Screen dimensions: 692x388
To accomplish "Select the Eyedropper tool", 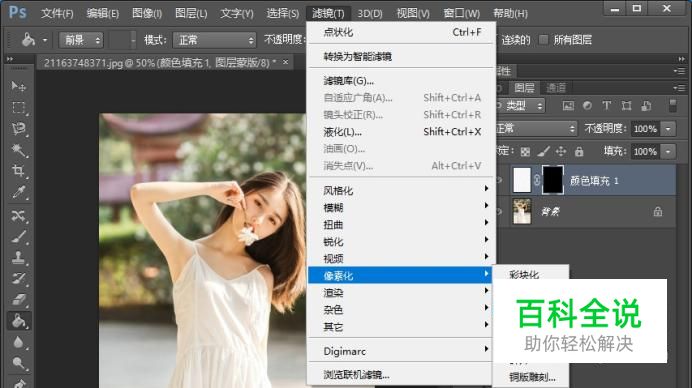I will click(19, 192).
